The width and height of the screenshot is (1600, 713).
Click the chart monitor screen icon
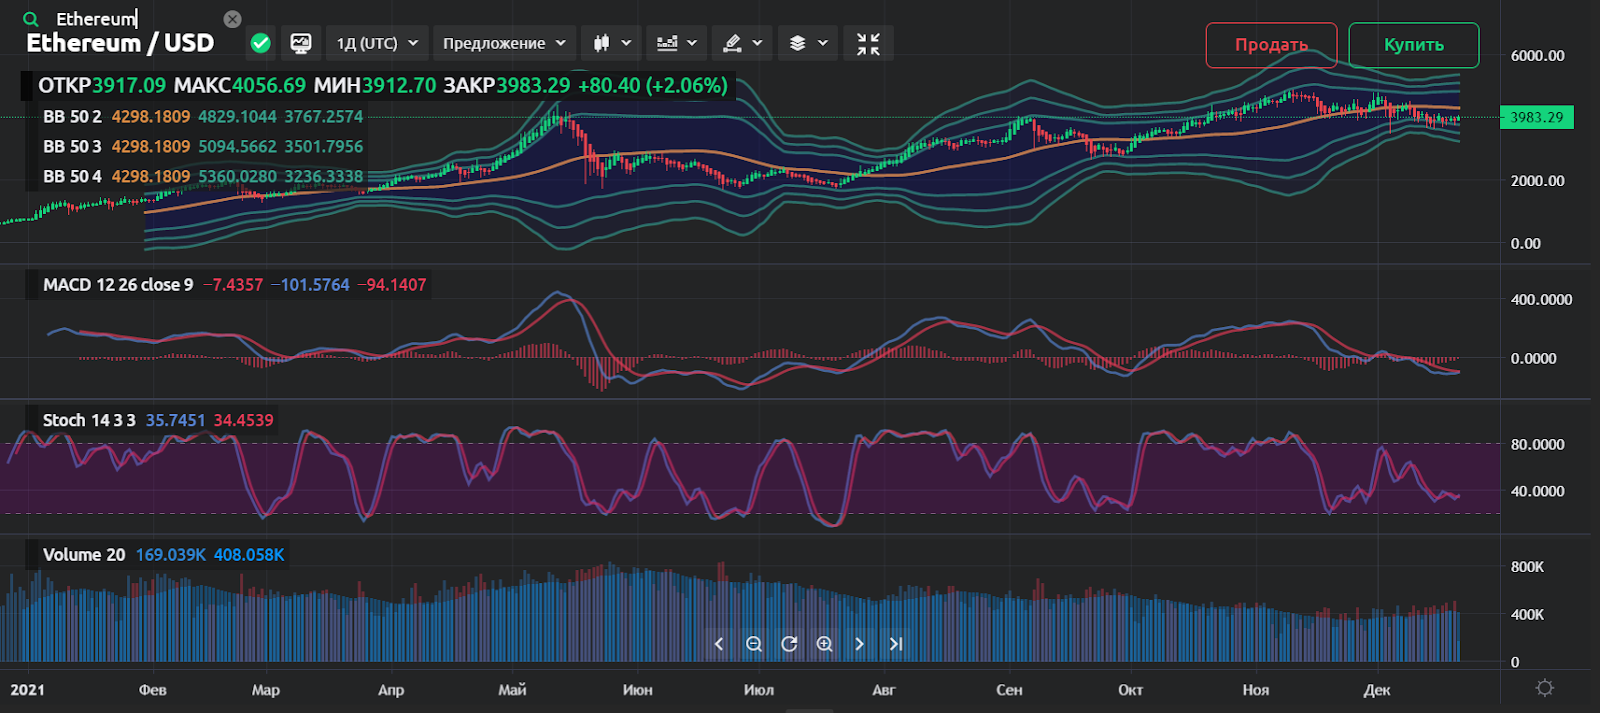(x=300, y=43)
